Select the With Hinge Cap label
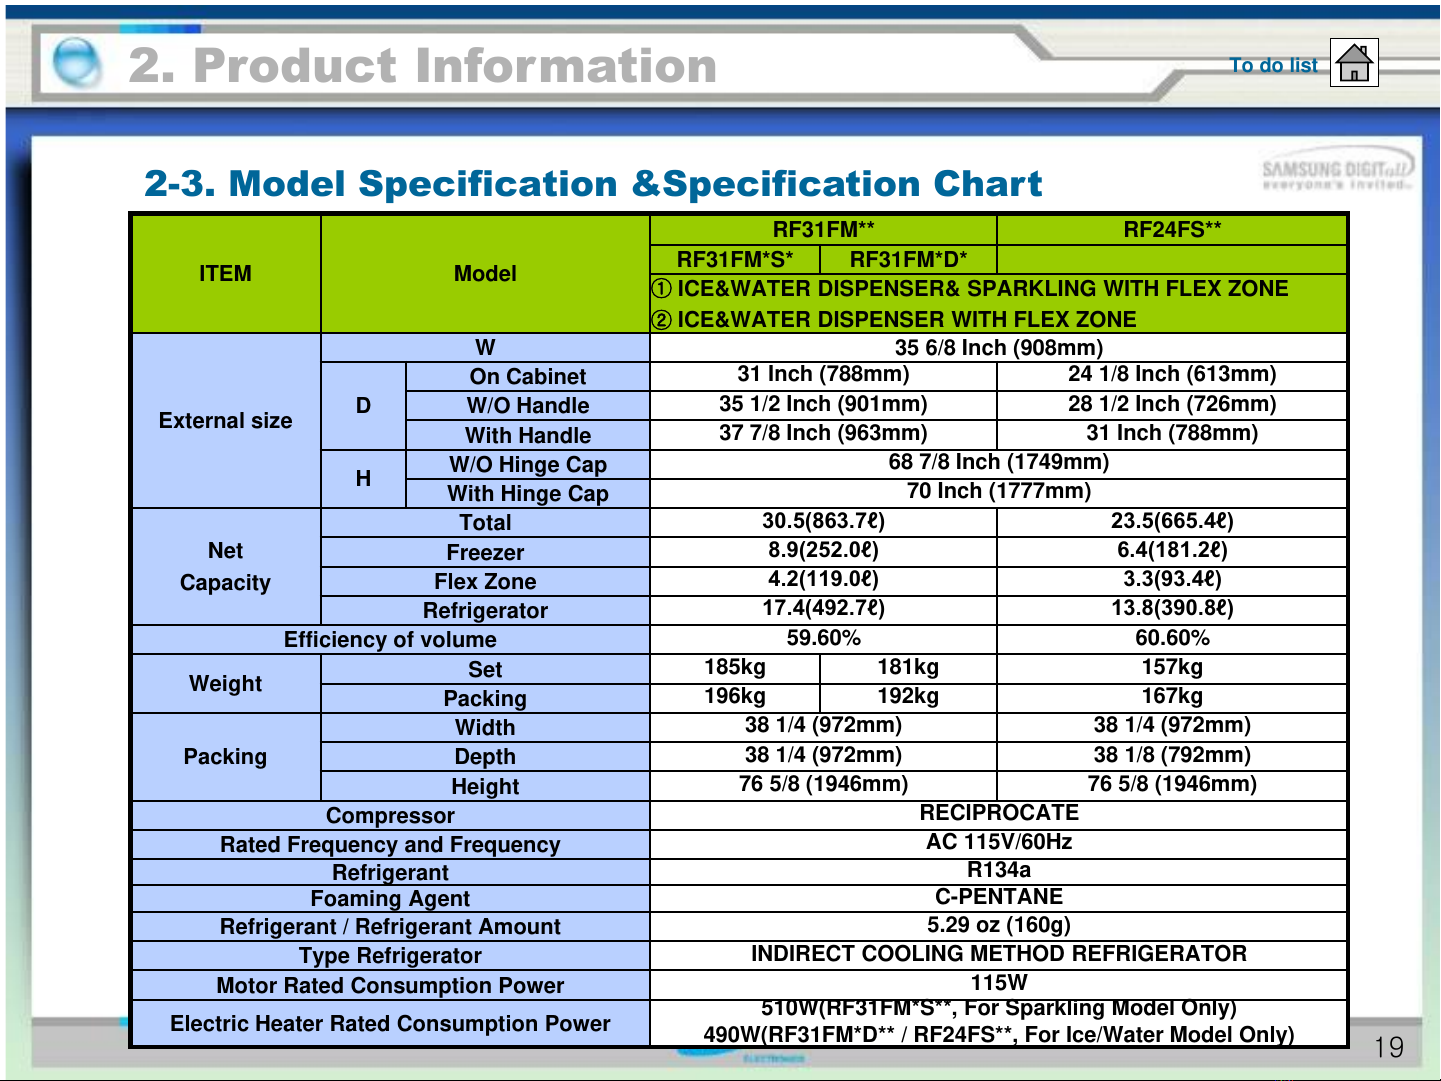 (x=528, y=494)
